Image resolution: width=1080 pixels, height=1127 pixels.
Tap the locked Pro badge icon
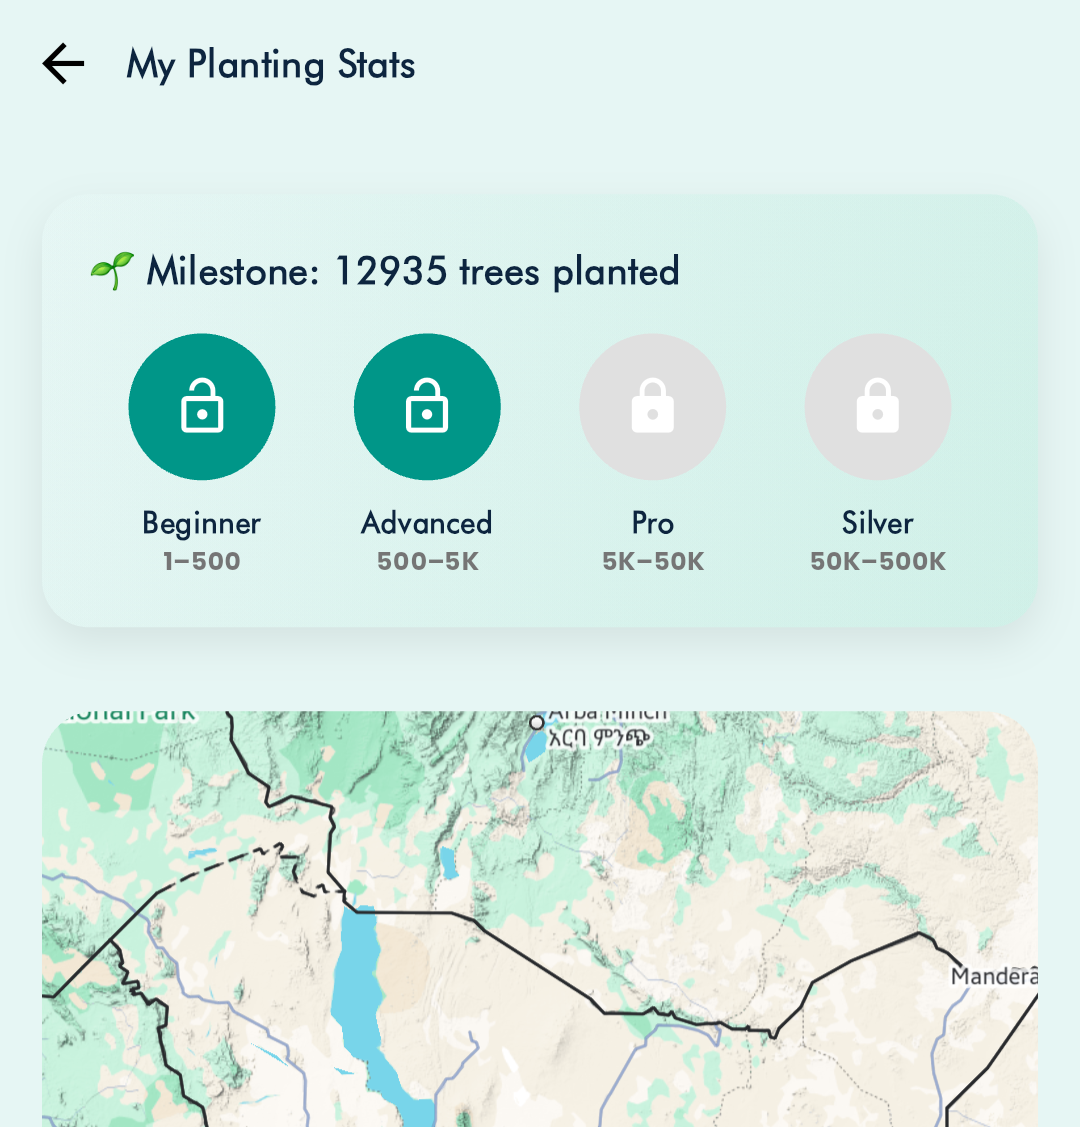(x=652, y=407)
